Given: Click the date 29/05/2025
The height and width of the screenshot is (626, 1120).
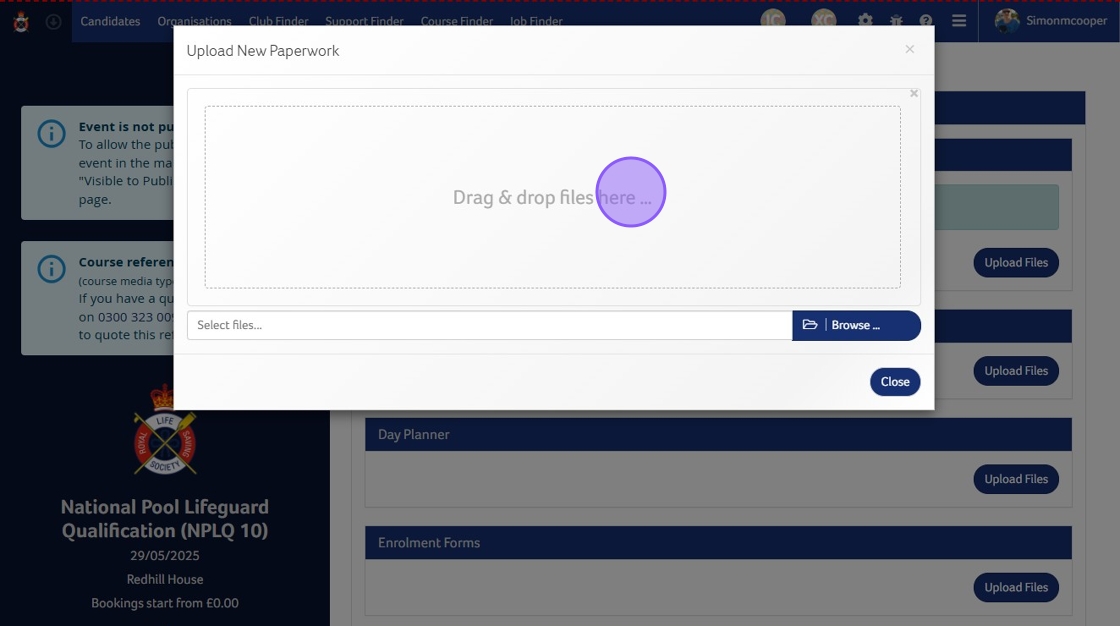Looking at the screenshot, I should (165, 555).
